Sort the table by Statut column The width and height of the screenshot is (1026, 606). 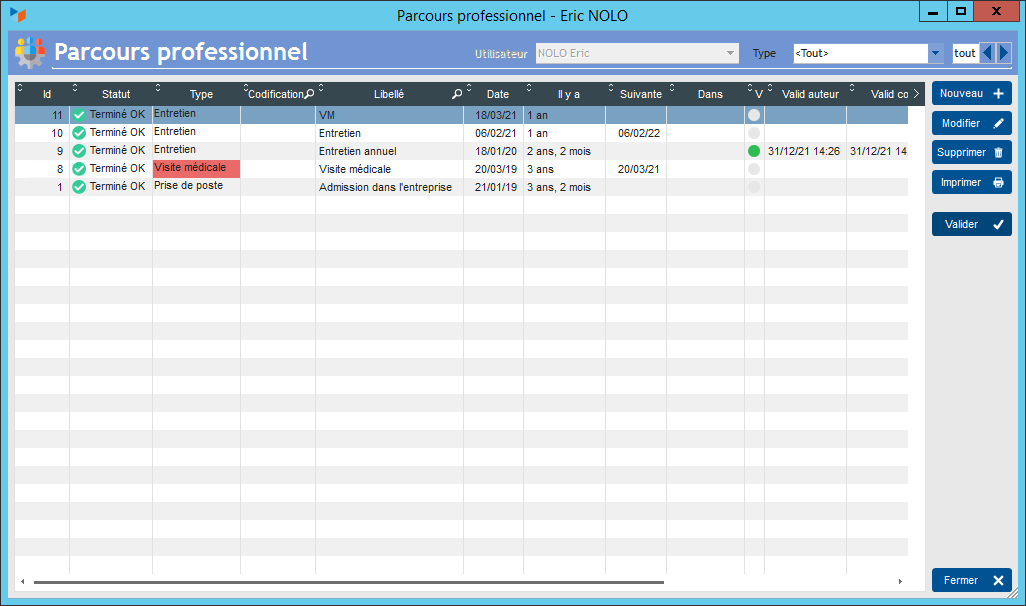point(116,95)
